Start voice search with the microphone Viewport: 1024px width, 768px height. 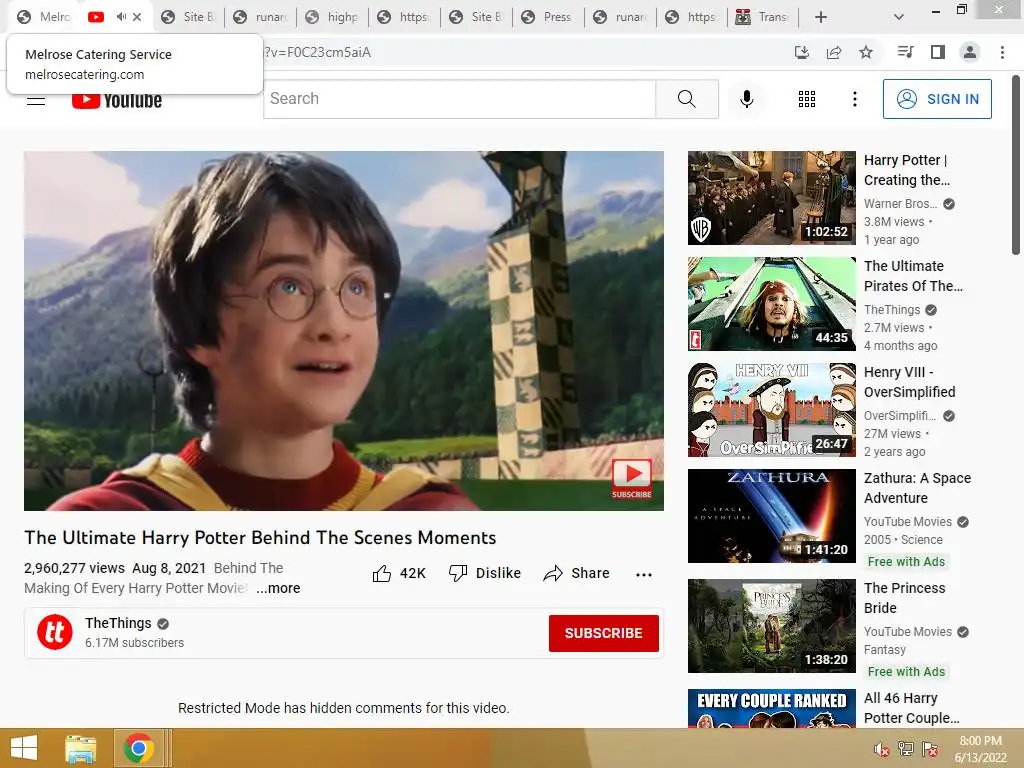click(x=746, y=99)
